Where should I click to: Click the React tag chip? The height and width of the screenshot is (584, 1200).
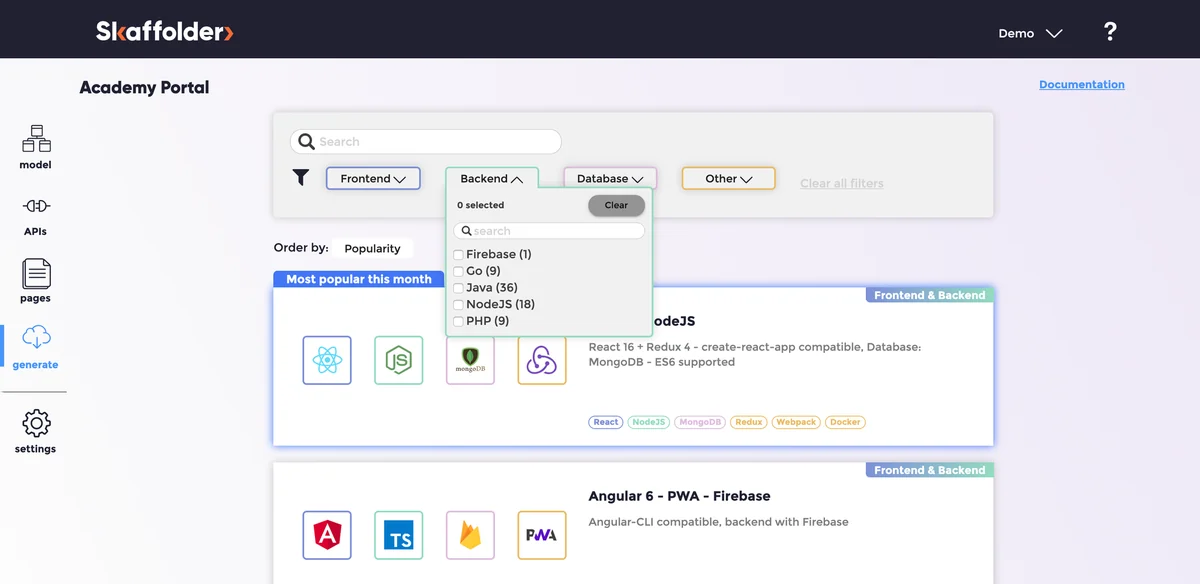606,422
